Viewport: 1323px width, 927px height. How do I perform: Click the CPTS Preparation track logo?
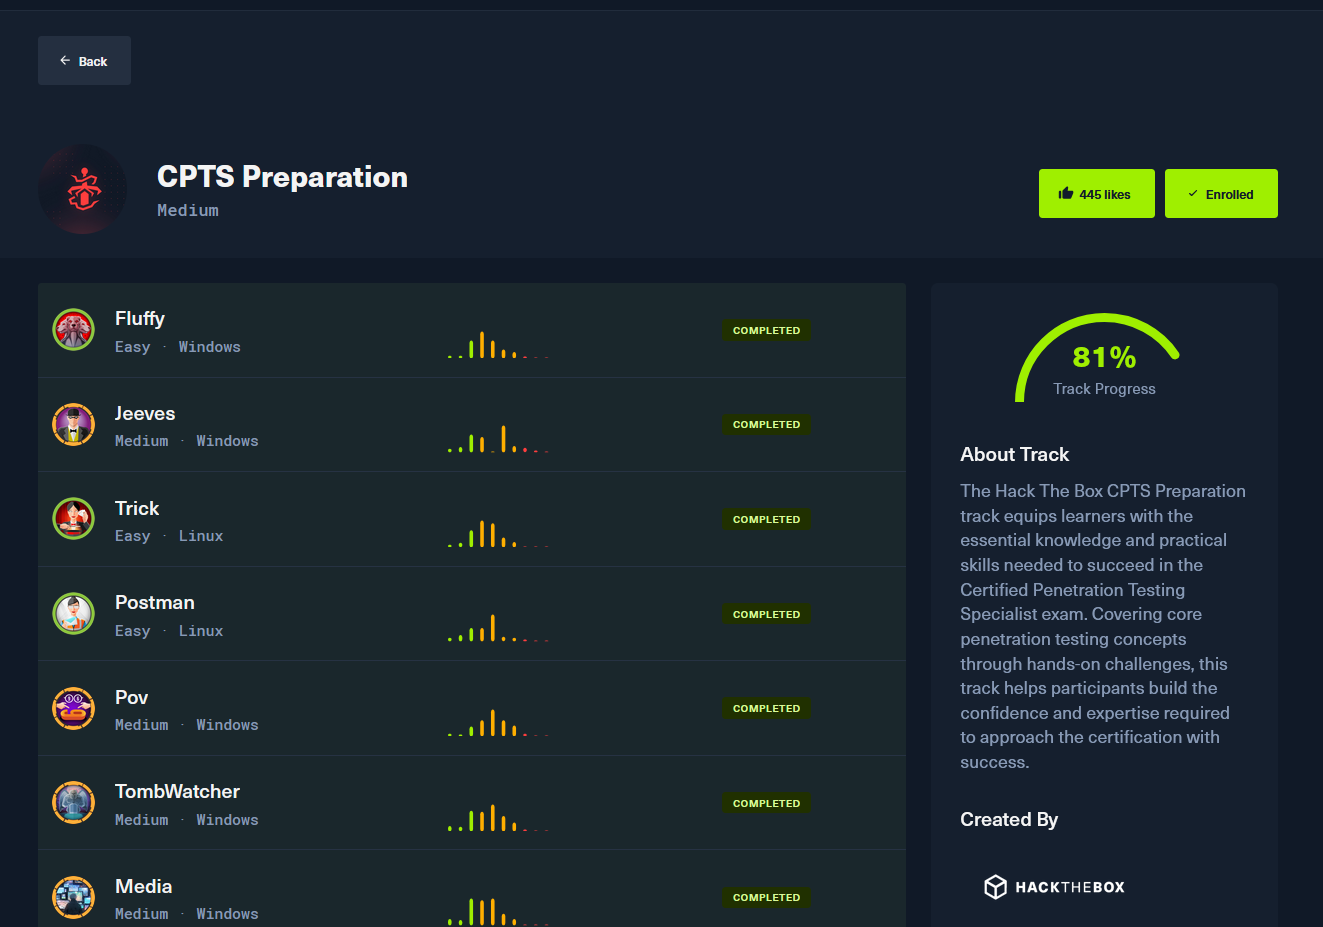pos(83,189)
